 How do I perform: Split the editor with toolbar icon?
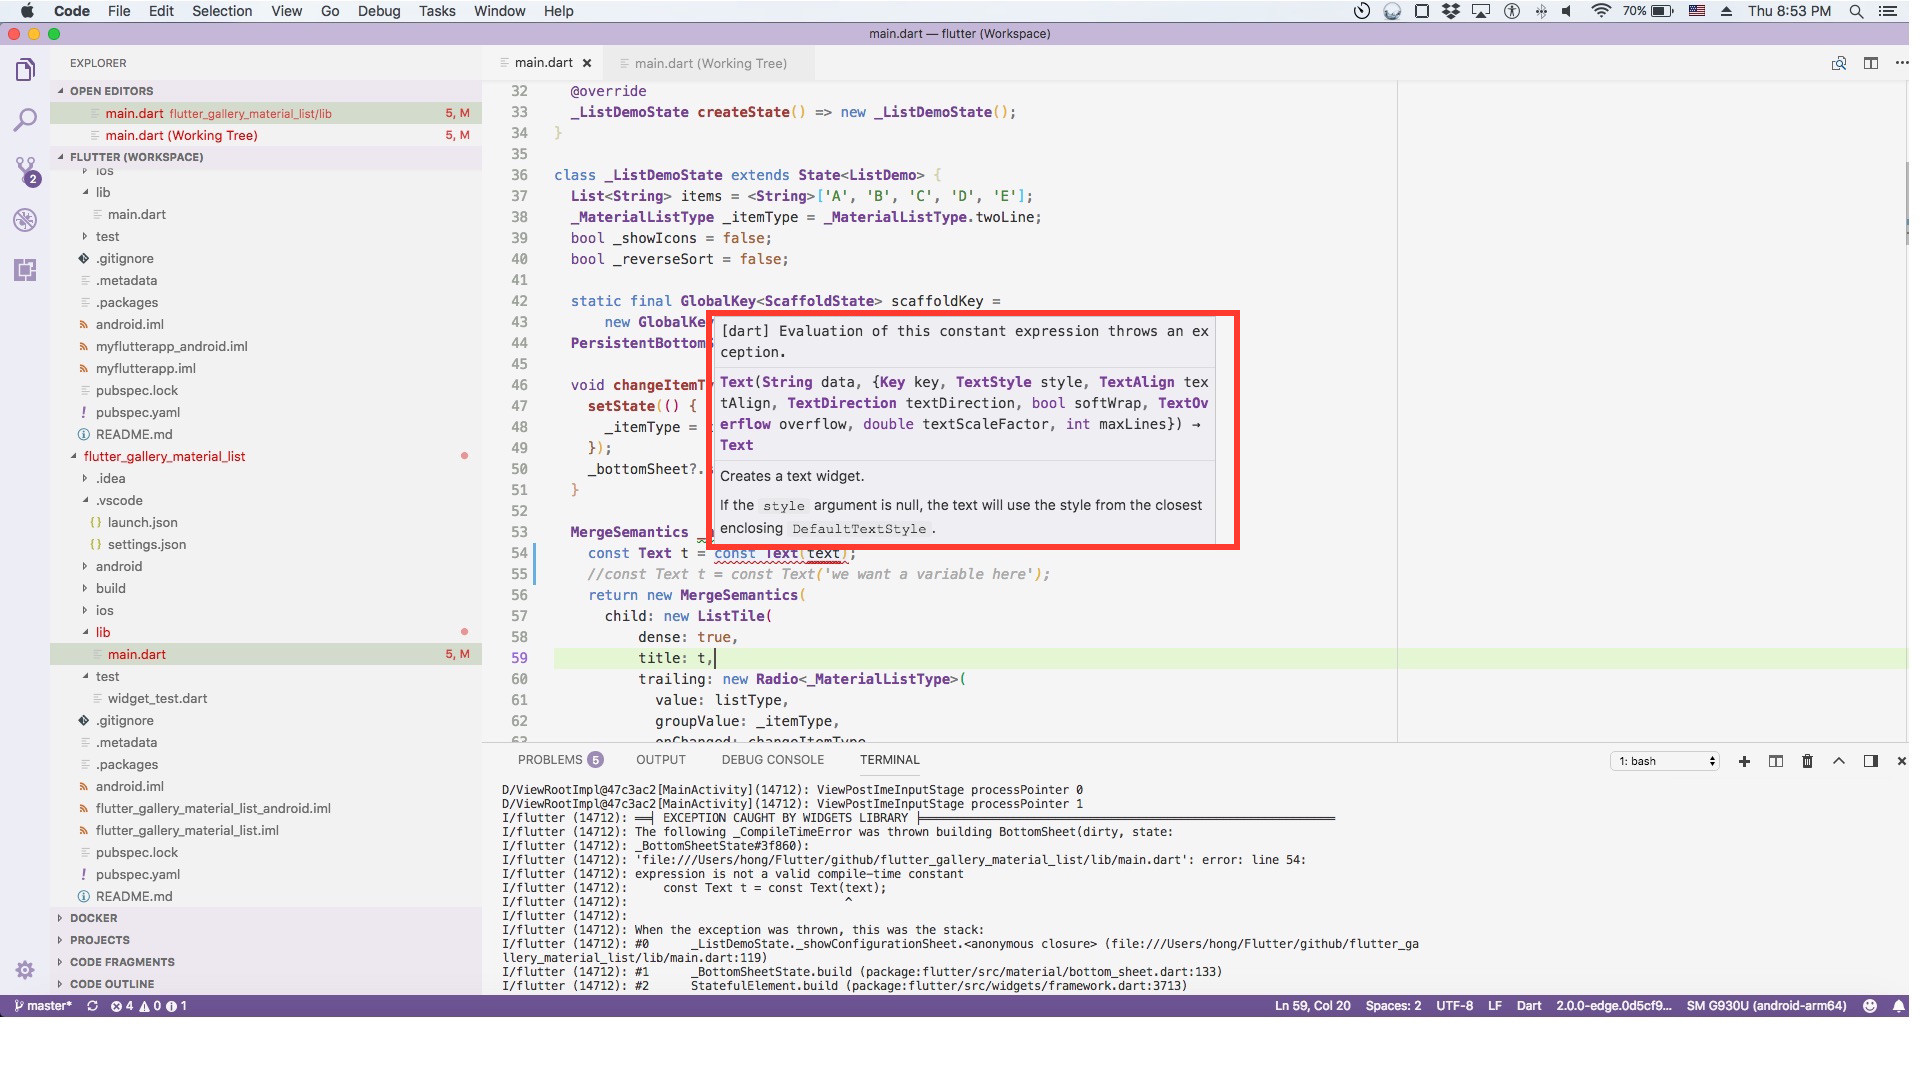[x=1871, y=63]
